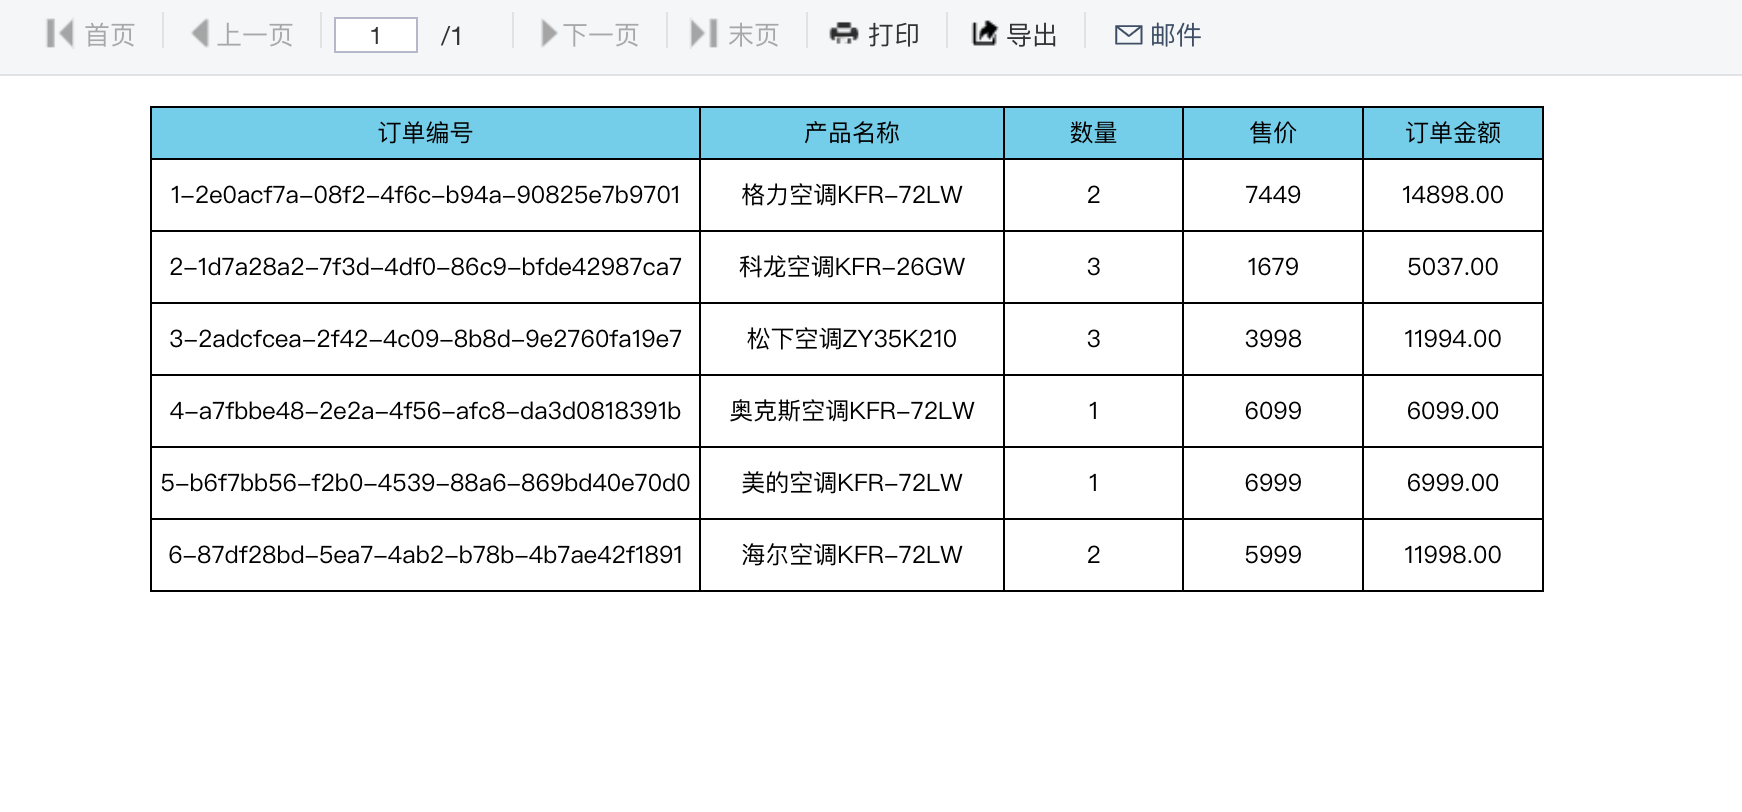Select the 数量 column header

(1094, 133)
